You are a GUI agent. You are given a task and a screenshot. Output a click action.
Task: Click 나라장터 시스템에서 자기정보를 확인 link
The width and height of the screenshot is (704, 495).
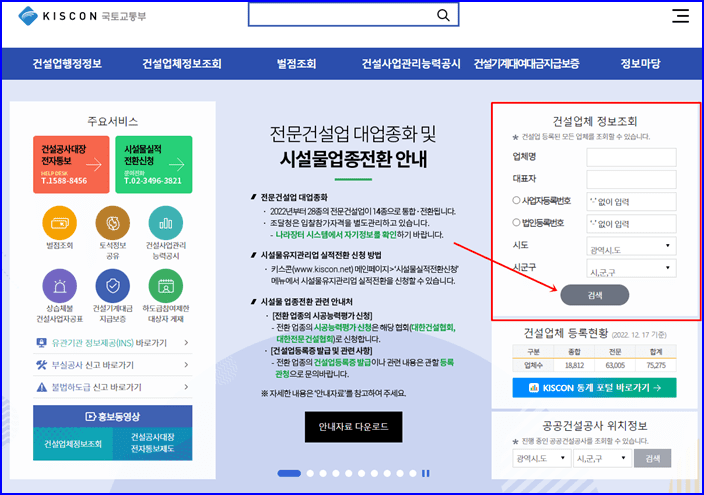click(x=336, y=234)
